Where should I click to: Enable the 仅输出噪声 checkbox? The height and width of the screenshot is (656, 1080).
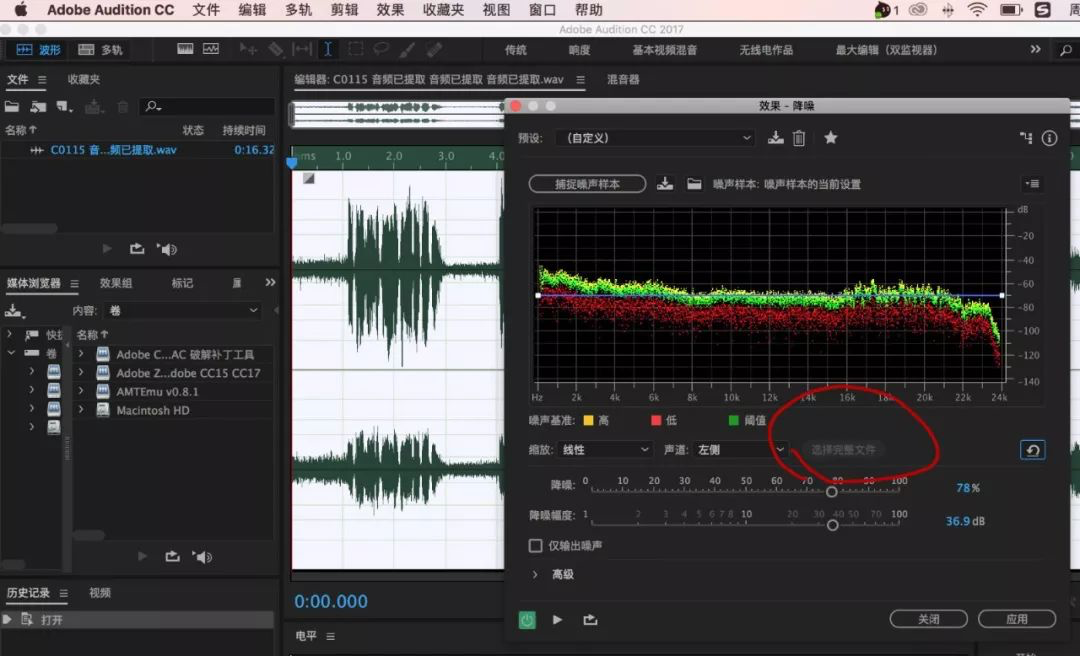(535, 546)
